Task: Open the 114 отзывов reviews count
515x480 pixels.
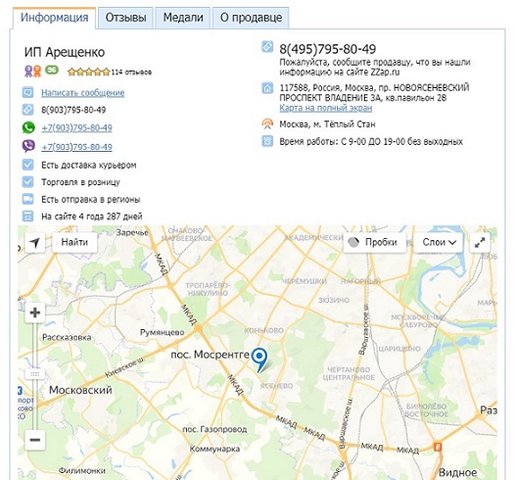Action: click(x=131, y=72)
